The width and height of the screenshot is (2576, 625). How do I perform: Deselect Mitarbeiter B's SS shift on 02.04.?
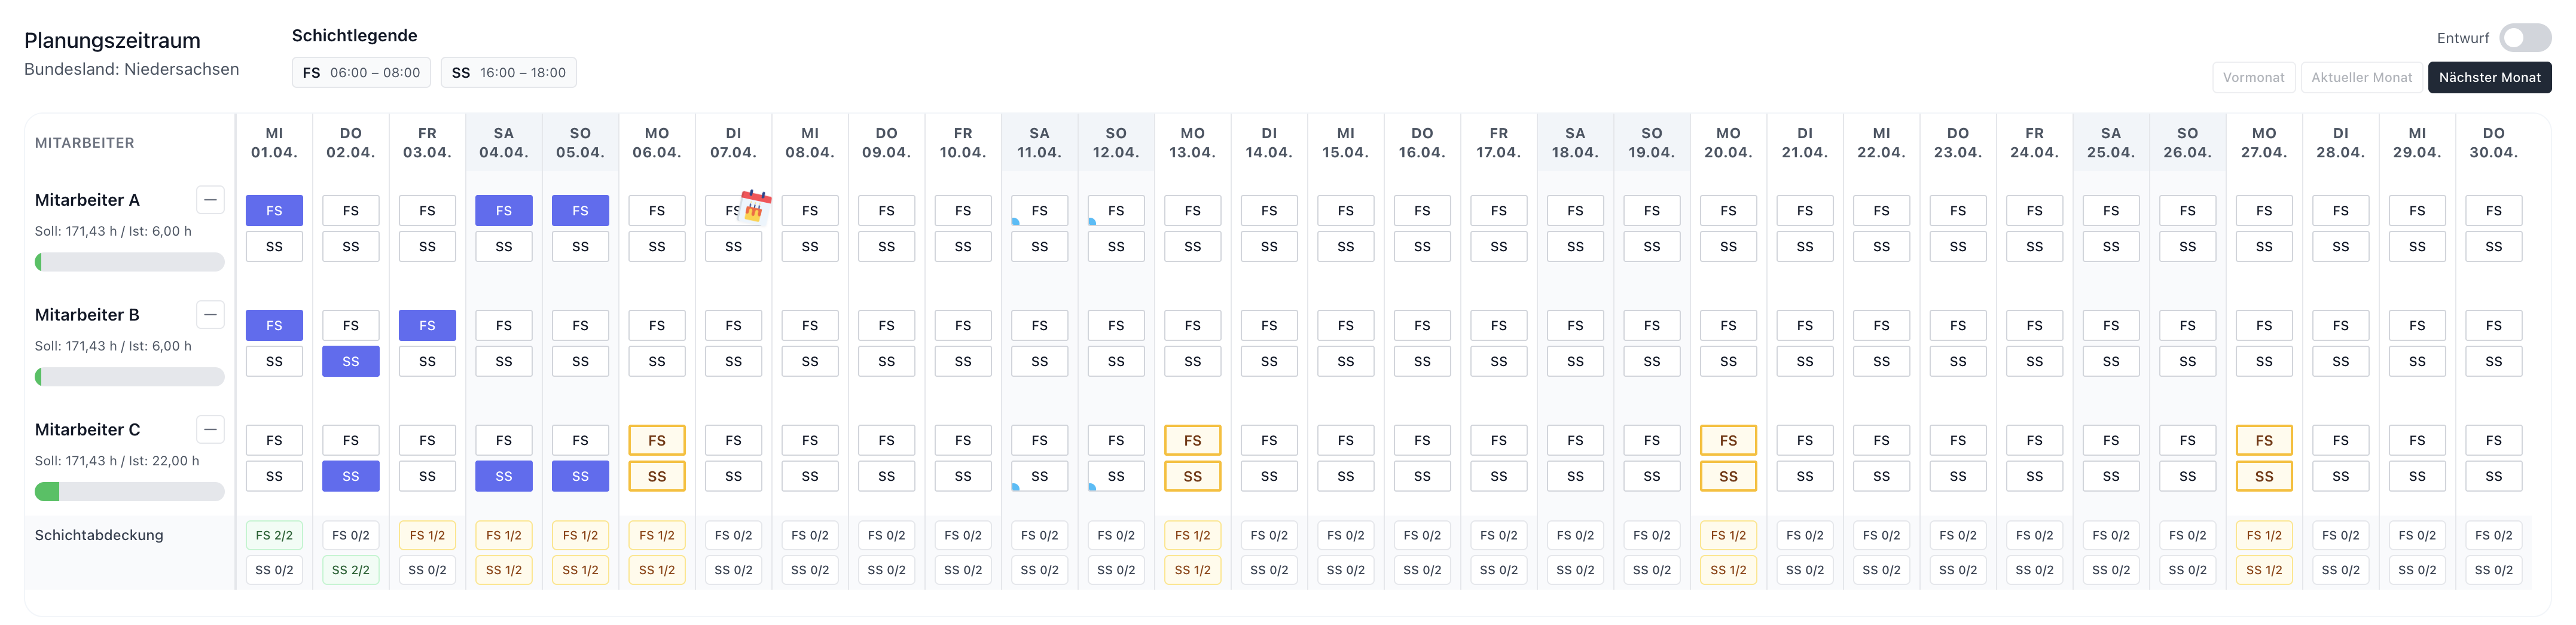[x=351, y=362]
